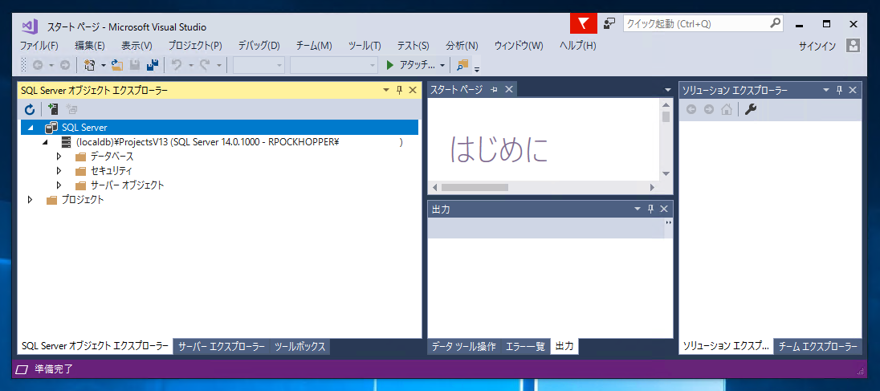This screenshot has height=391, width=880.
Task: Open the デバッグ(D) menu
Action: click(259, 46)
